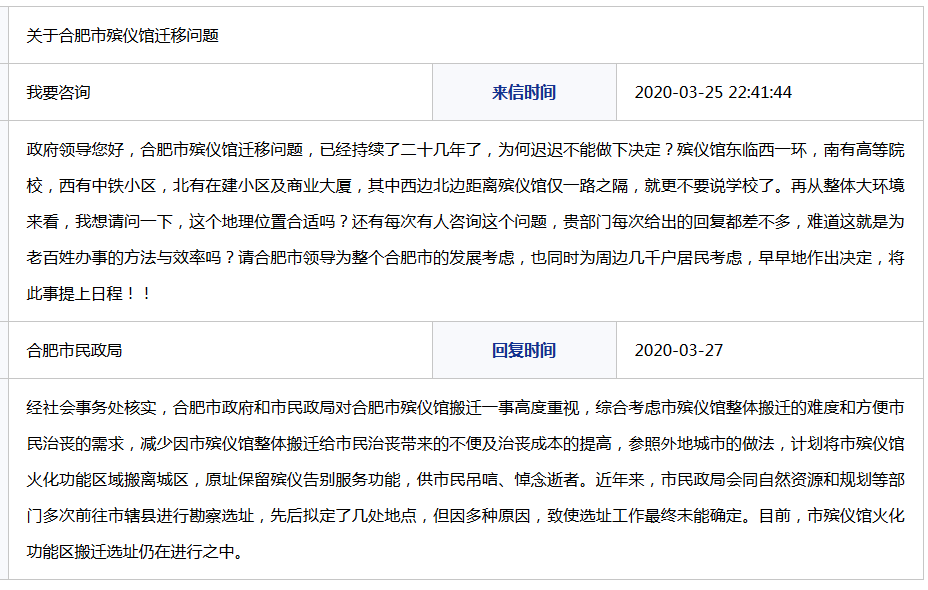Click the 我要咨询 cell
Screen dimensions: 928x590
pyautogui.click(x=220, y=92)
